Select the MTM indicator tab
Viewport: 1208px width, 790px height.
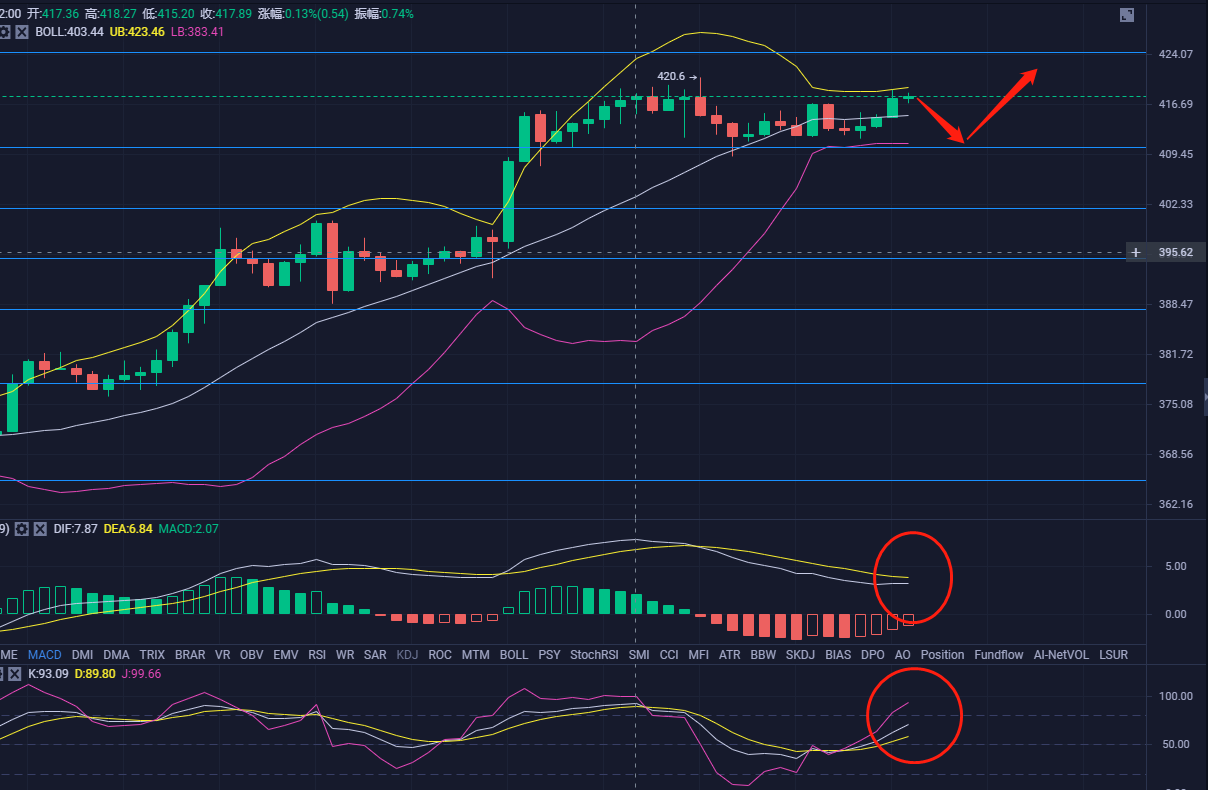[x=475, y=655]
